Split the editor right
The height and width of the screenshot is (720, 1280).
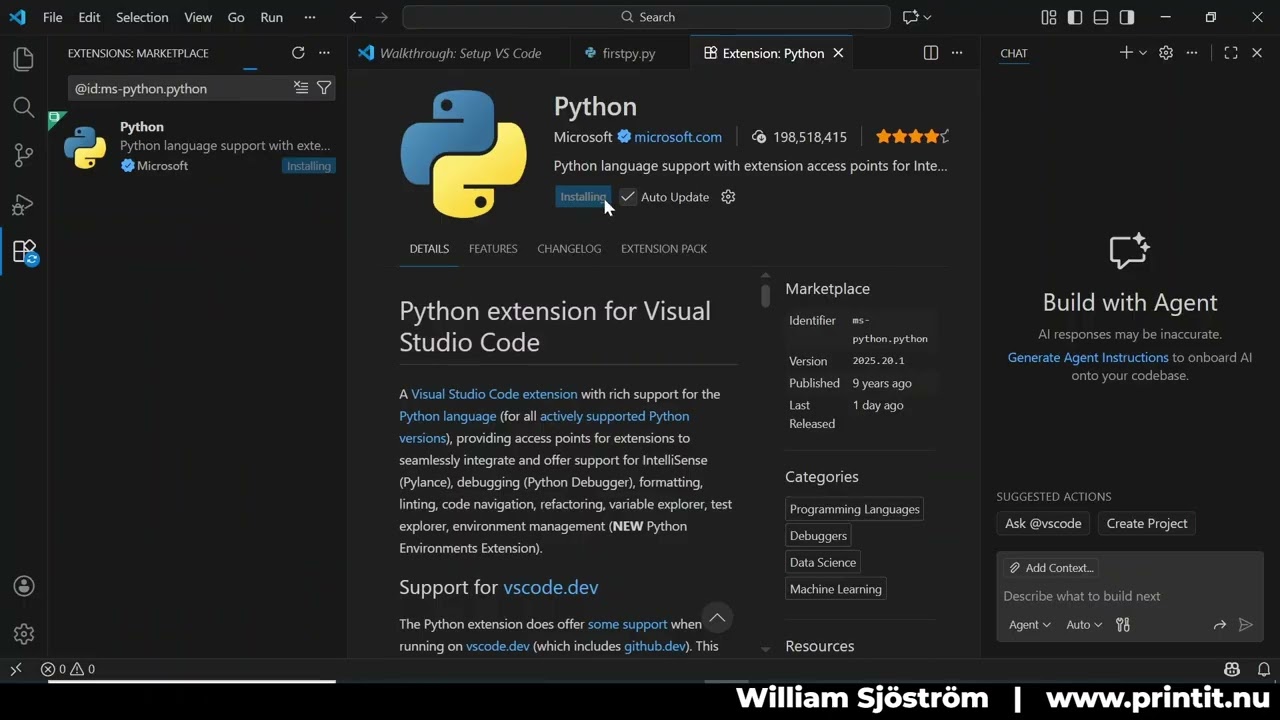[931, 53]
